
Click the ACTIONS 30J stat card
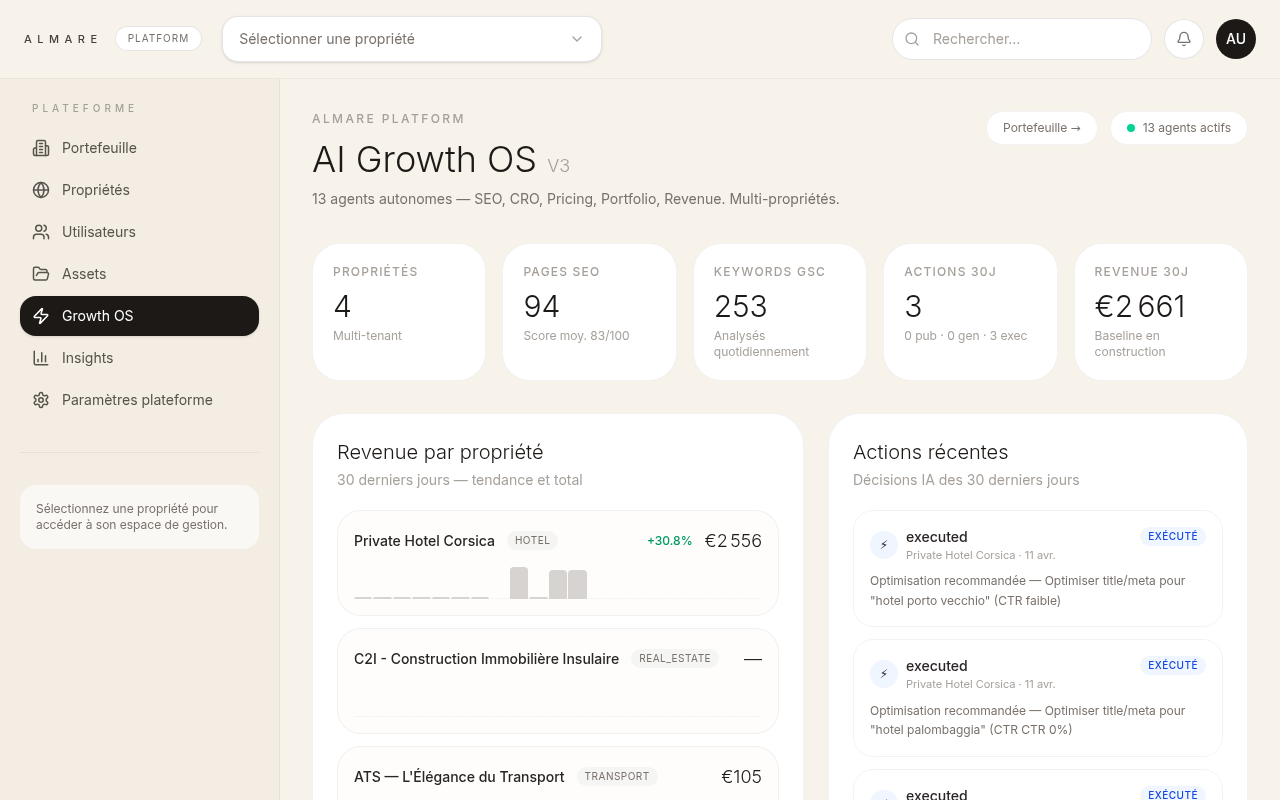(970, 312)
